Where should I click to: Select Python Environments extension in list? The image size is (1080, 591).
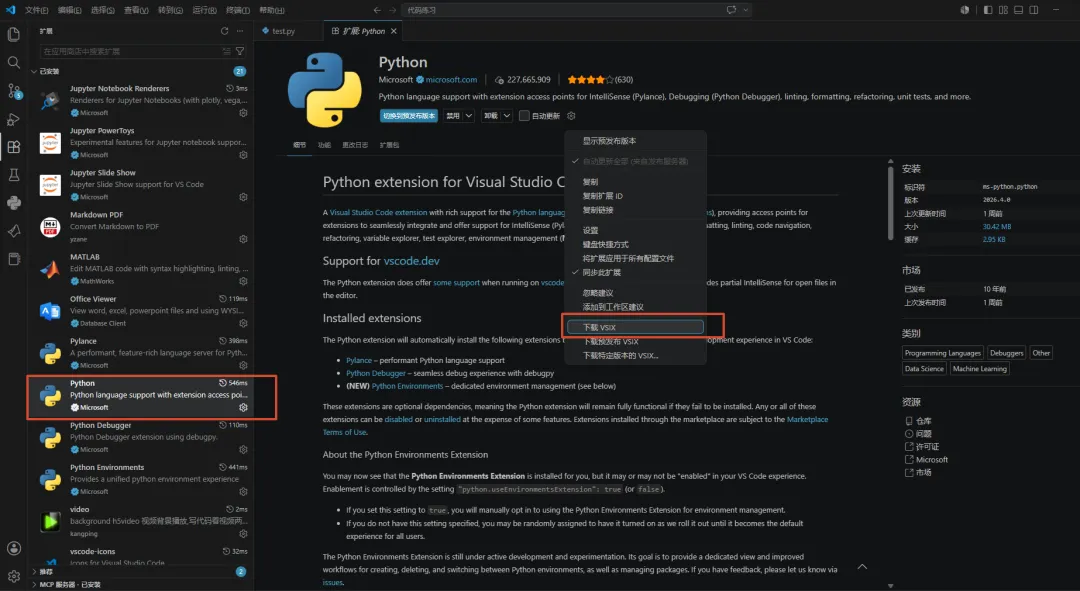pyautogui.click(x=141, y=479)
